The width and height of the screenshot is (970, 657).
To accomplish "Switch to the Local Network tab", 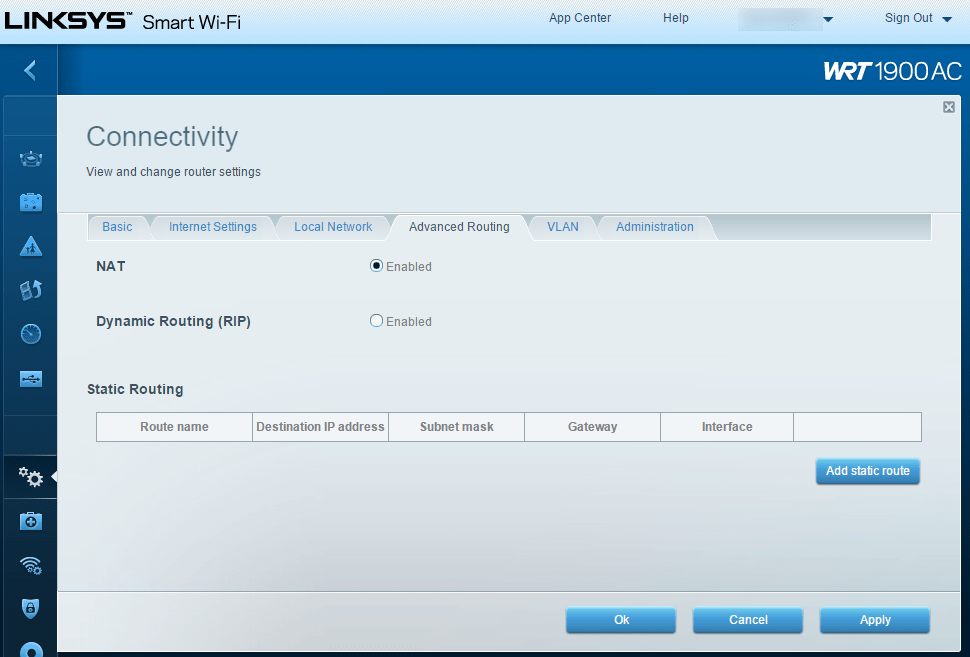I will (332, 227).
